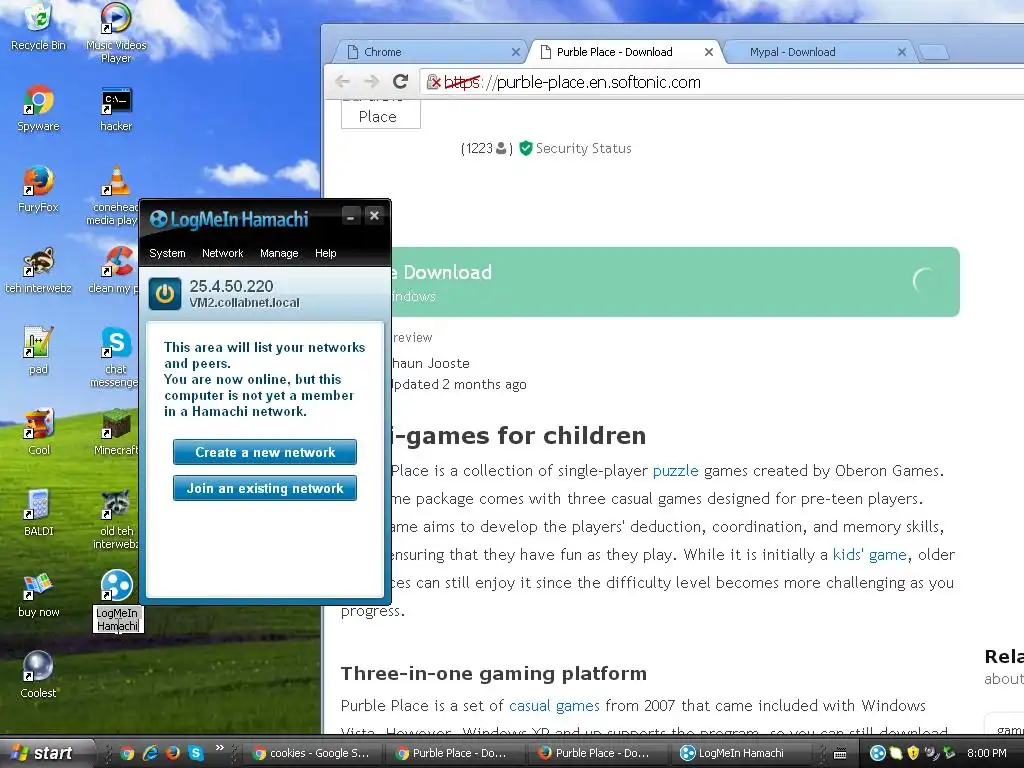This screenshot has height=768, width=1024.
Task: Click the browser Forward arrow
Action: click(x=372, y=81)
